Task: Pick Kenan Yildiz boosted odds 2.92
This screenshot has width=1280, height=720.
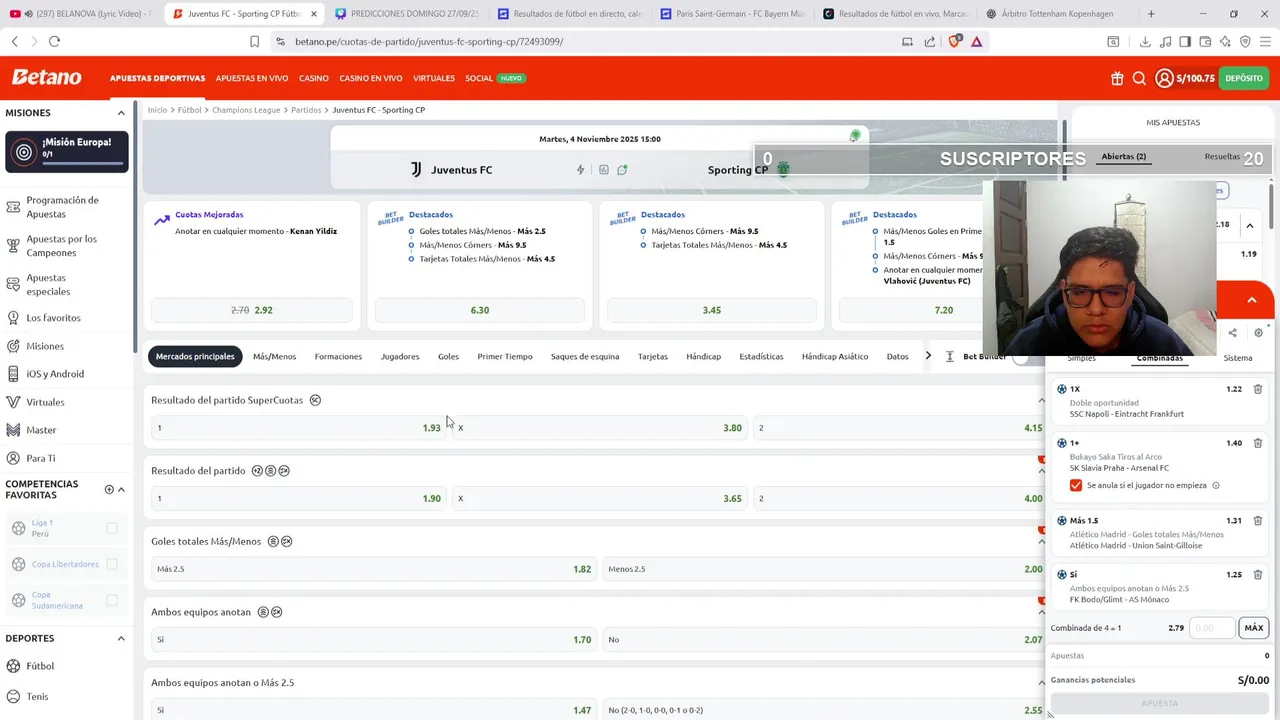Action: [x=252, y=310]
